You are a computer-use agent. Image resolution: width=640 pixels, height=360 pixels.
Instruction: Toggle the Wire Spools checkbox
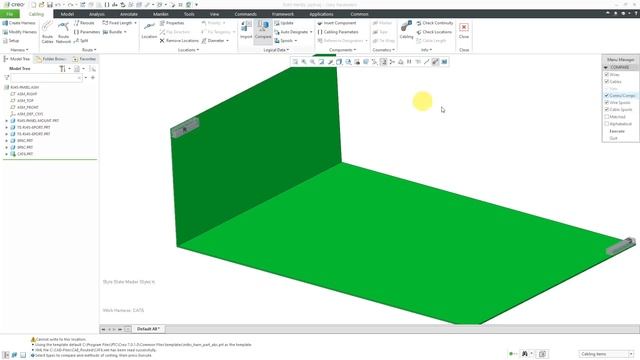(607, 102)
